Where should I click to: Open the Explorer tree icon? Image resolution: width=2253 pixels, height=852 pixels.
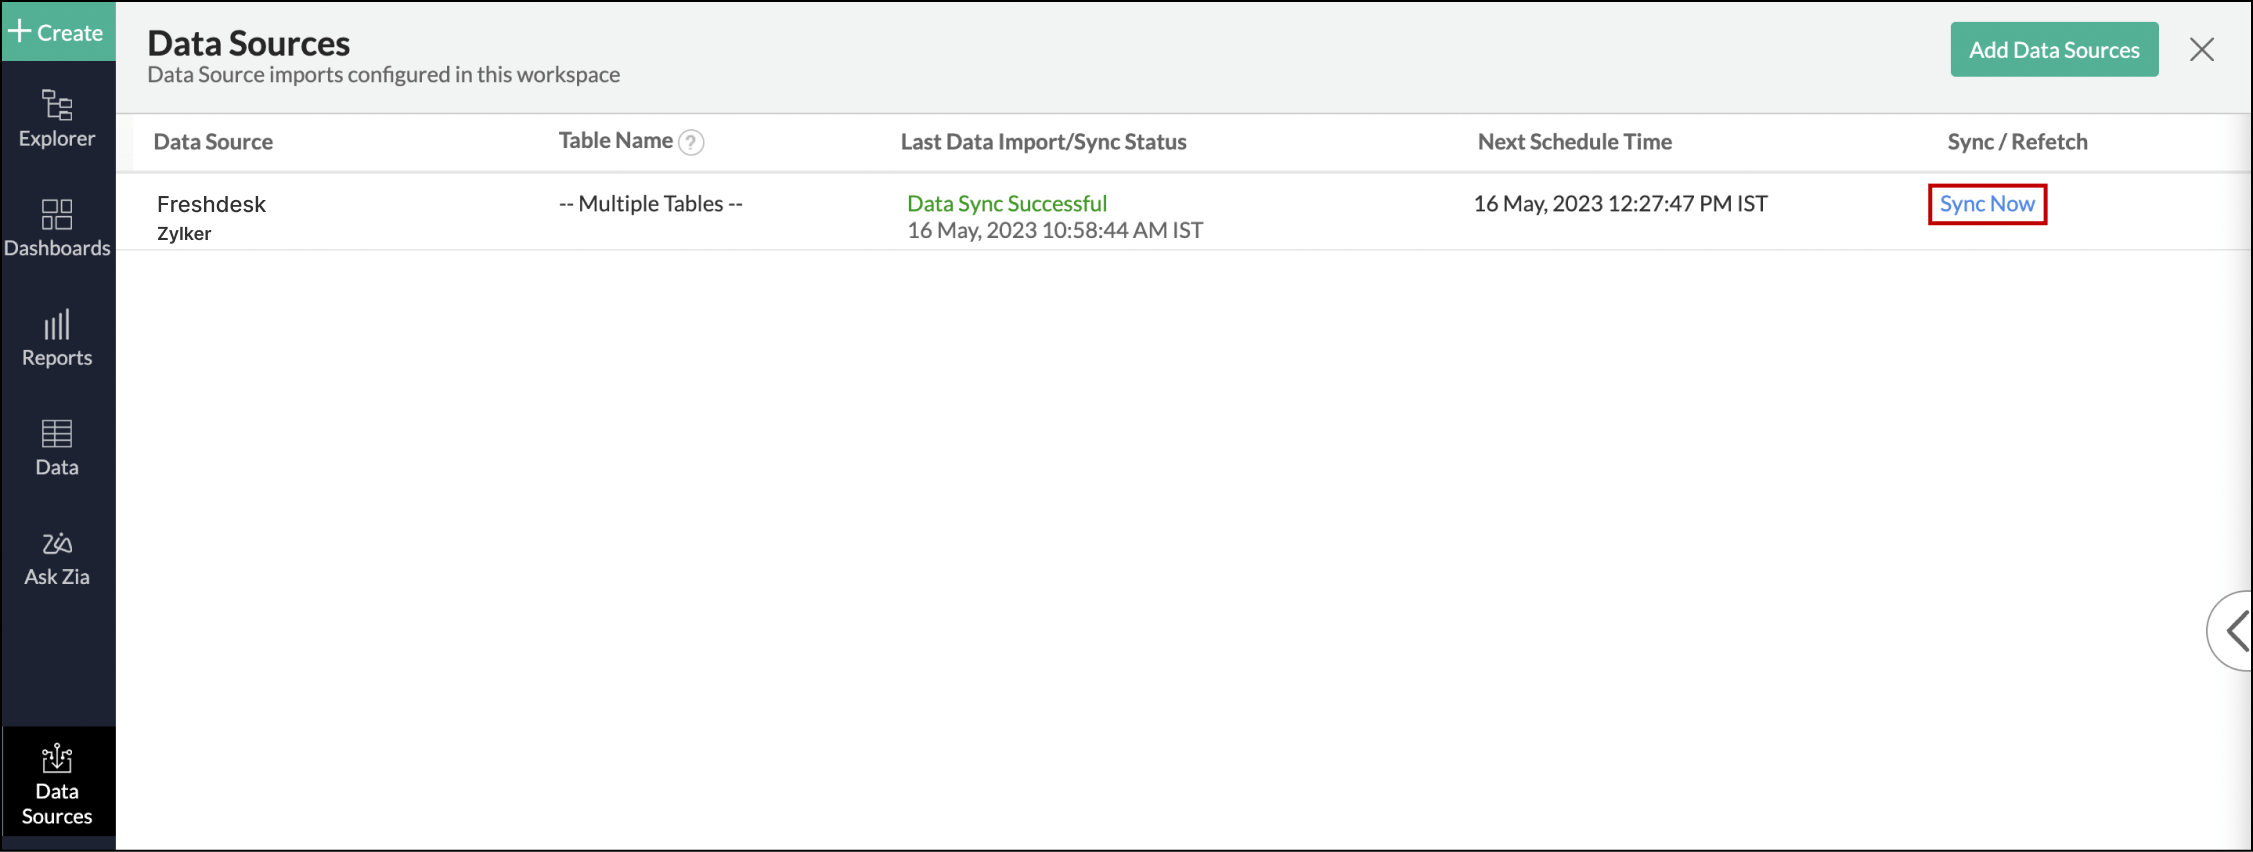point(57,106)
